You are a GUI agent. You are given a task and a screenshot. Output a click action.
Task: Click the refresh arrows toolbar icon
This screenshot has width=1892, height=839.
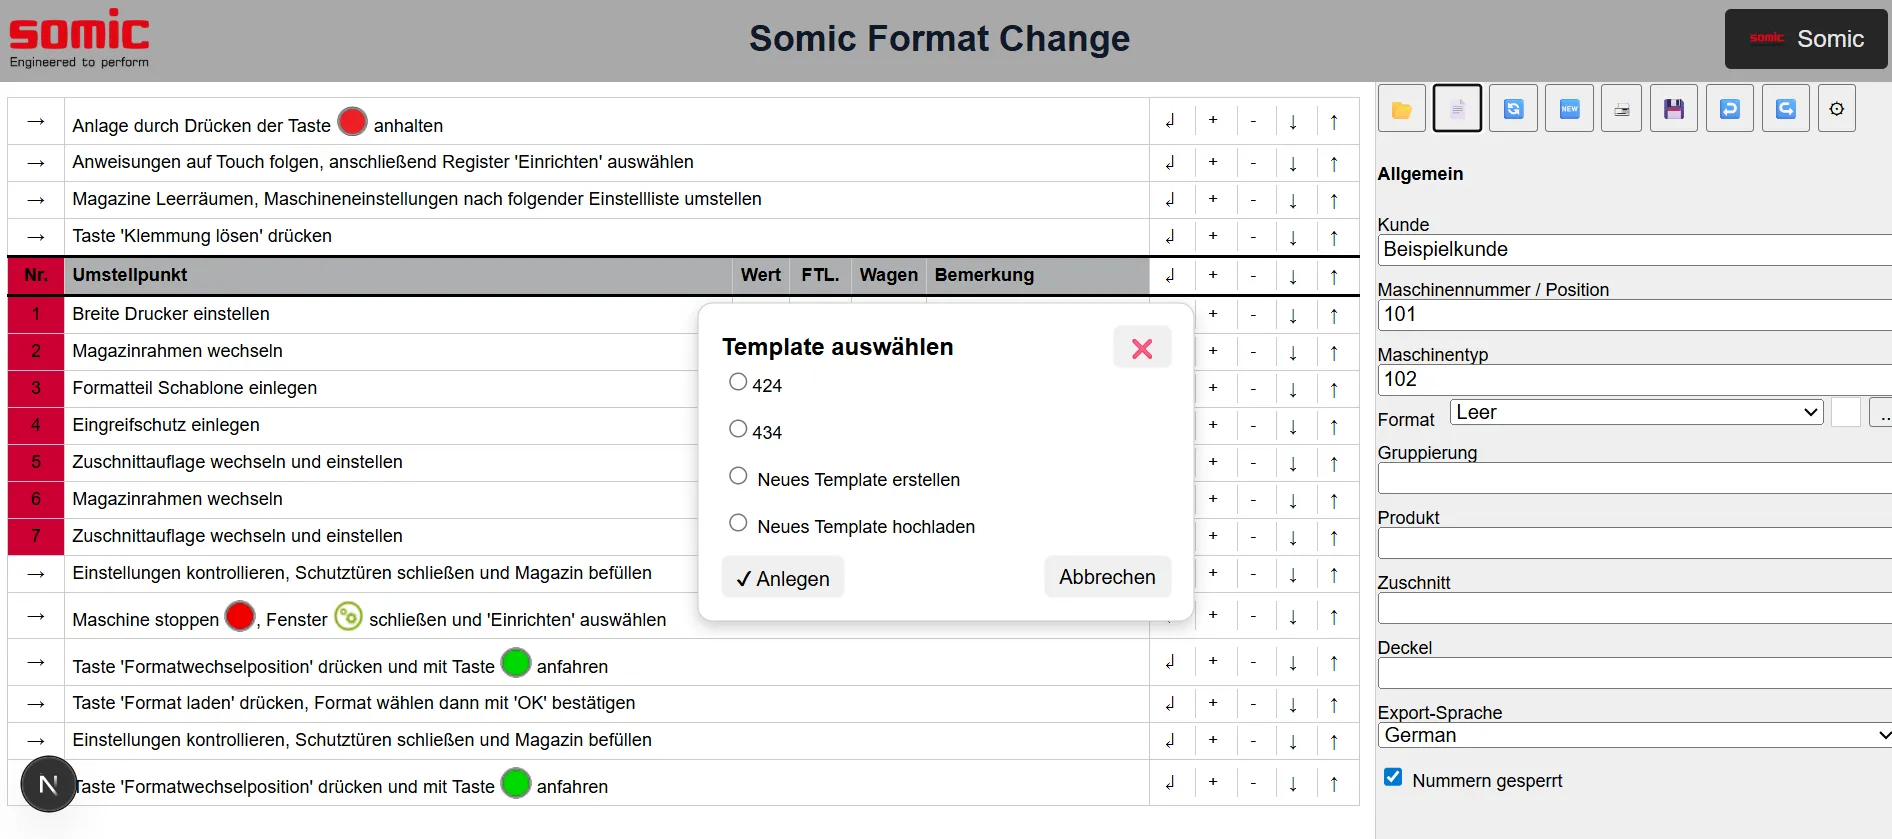click(x=1513, y=109)
